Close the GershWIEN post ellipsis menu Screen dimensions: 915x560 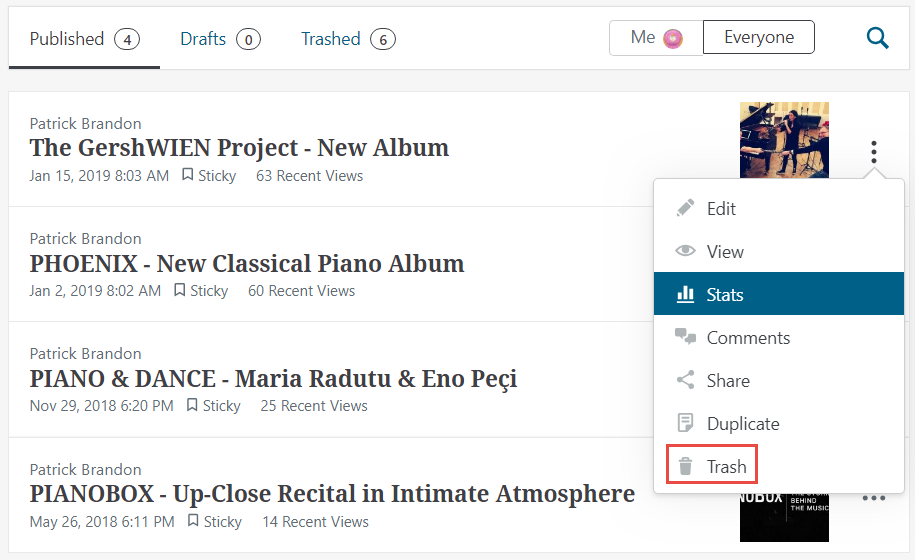click(x=873, y=152)
